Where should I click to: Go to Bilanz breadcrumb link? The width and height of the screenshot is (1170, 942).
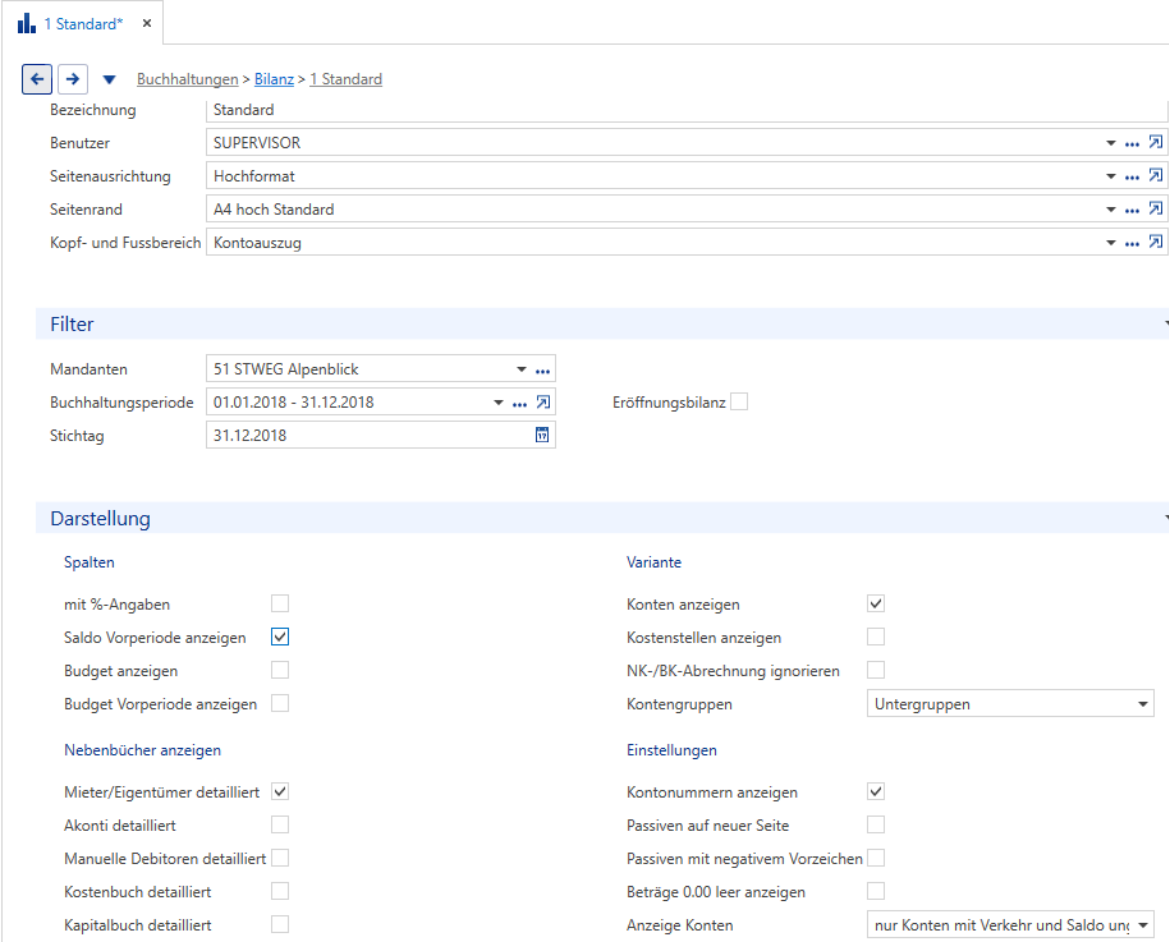coord(274,79)
